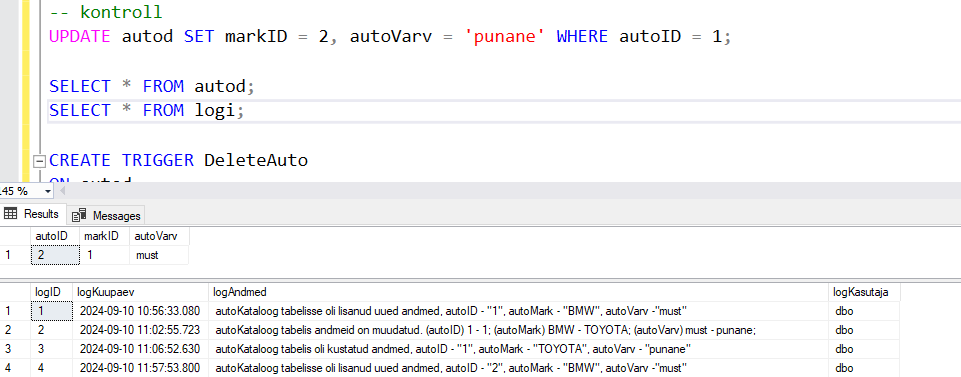Click date cell 2024-09-10 10:56:33.080
The width and height of the screenshot is (961, 377).
click(140, 311)
